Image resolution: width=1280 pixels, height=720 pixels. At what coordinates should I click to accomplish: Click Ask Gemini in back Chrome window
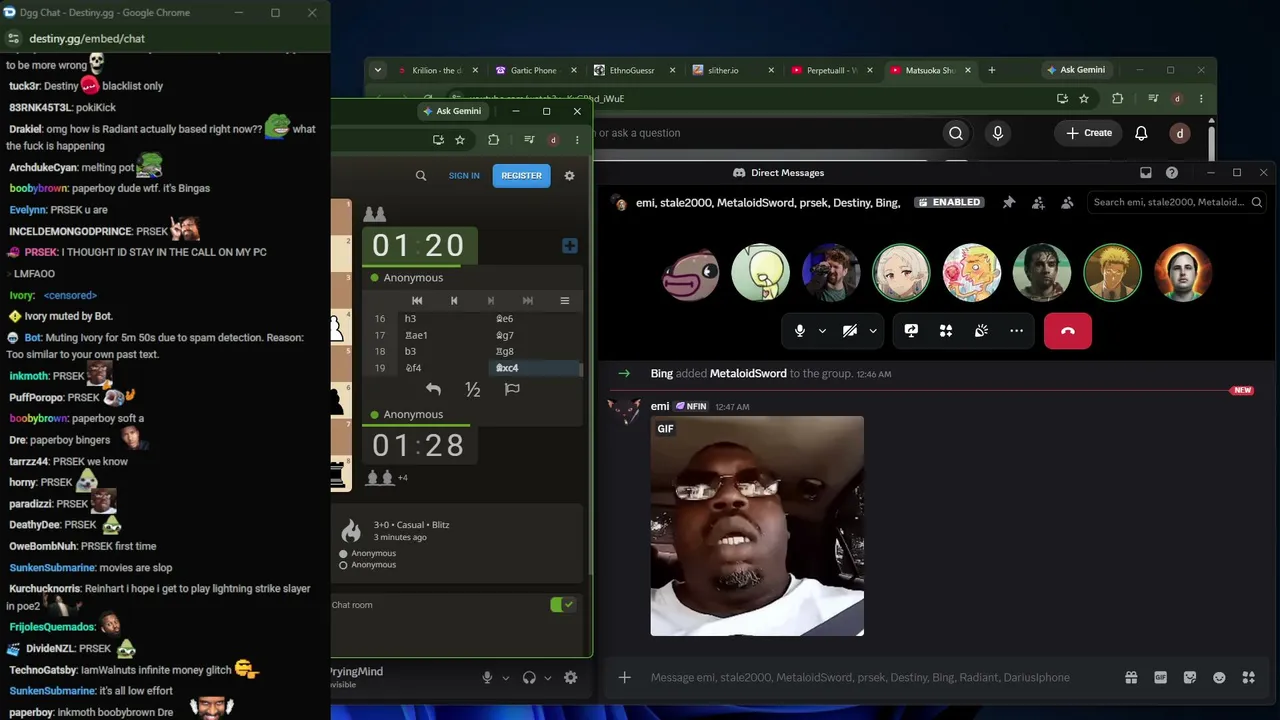(x=1075, y=70)
